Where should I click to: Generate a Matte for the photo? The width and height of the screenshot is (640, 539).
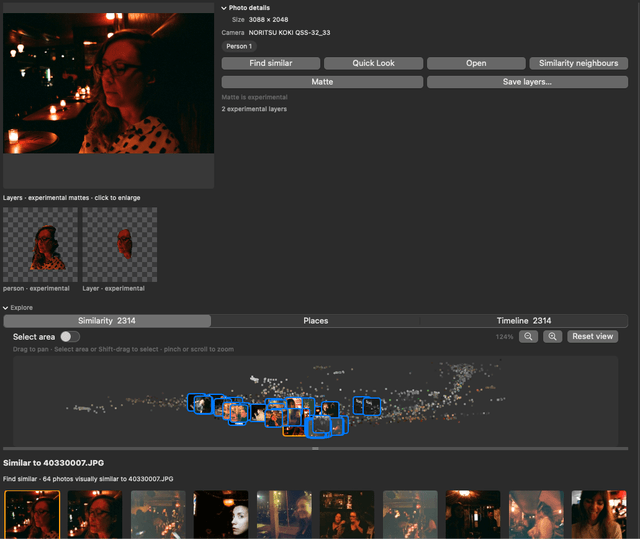322,82
